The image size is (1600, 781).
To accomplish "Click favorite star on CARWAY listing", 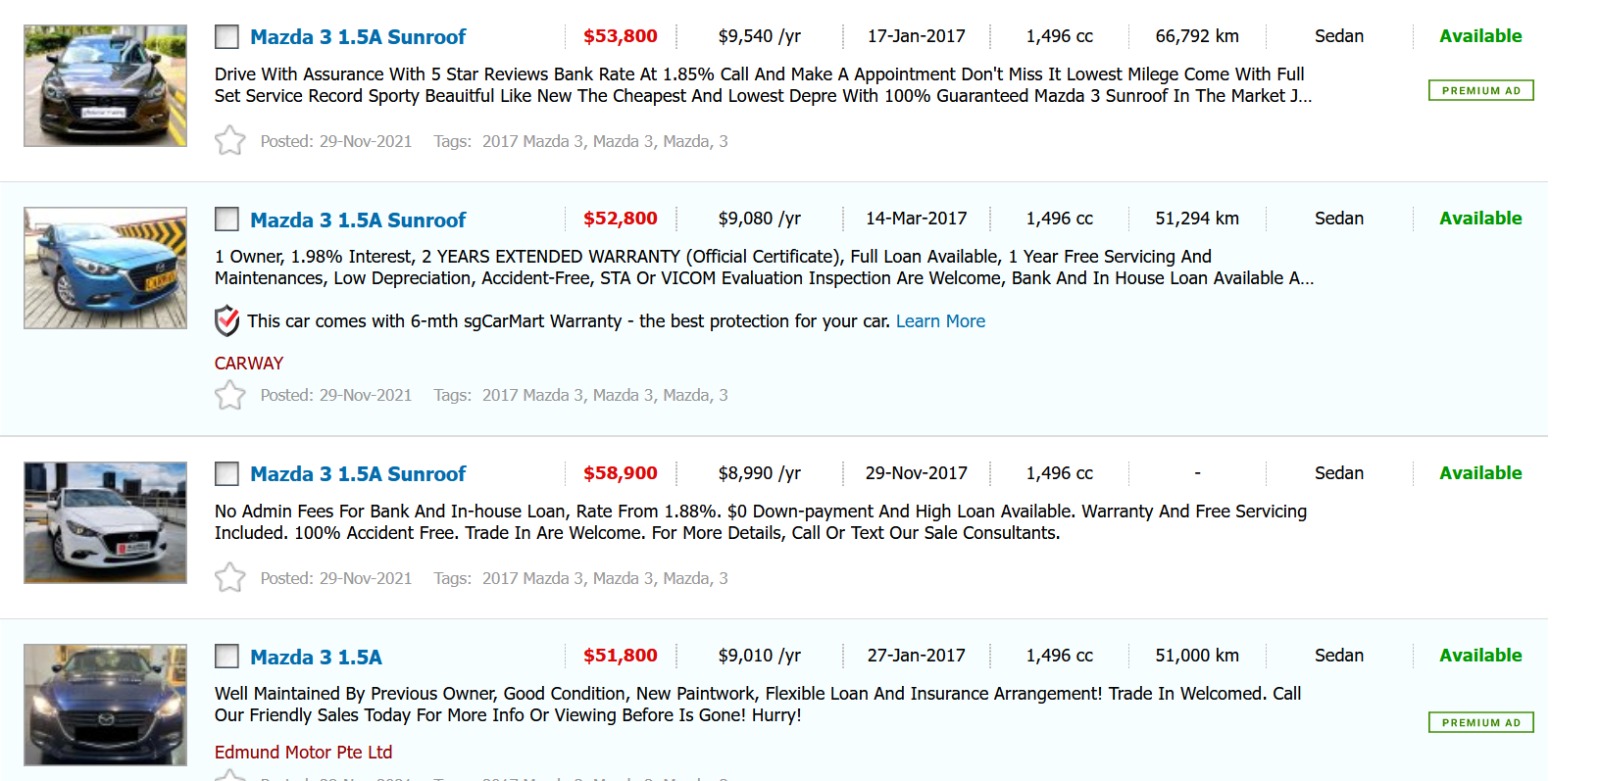I will (230, 395).
